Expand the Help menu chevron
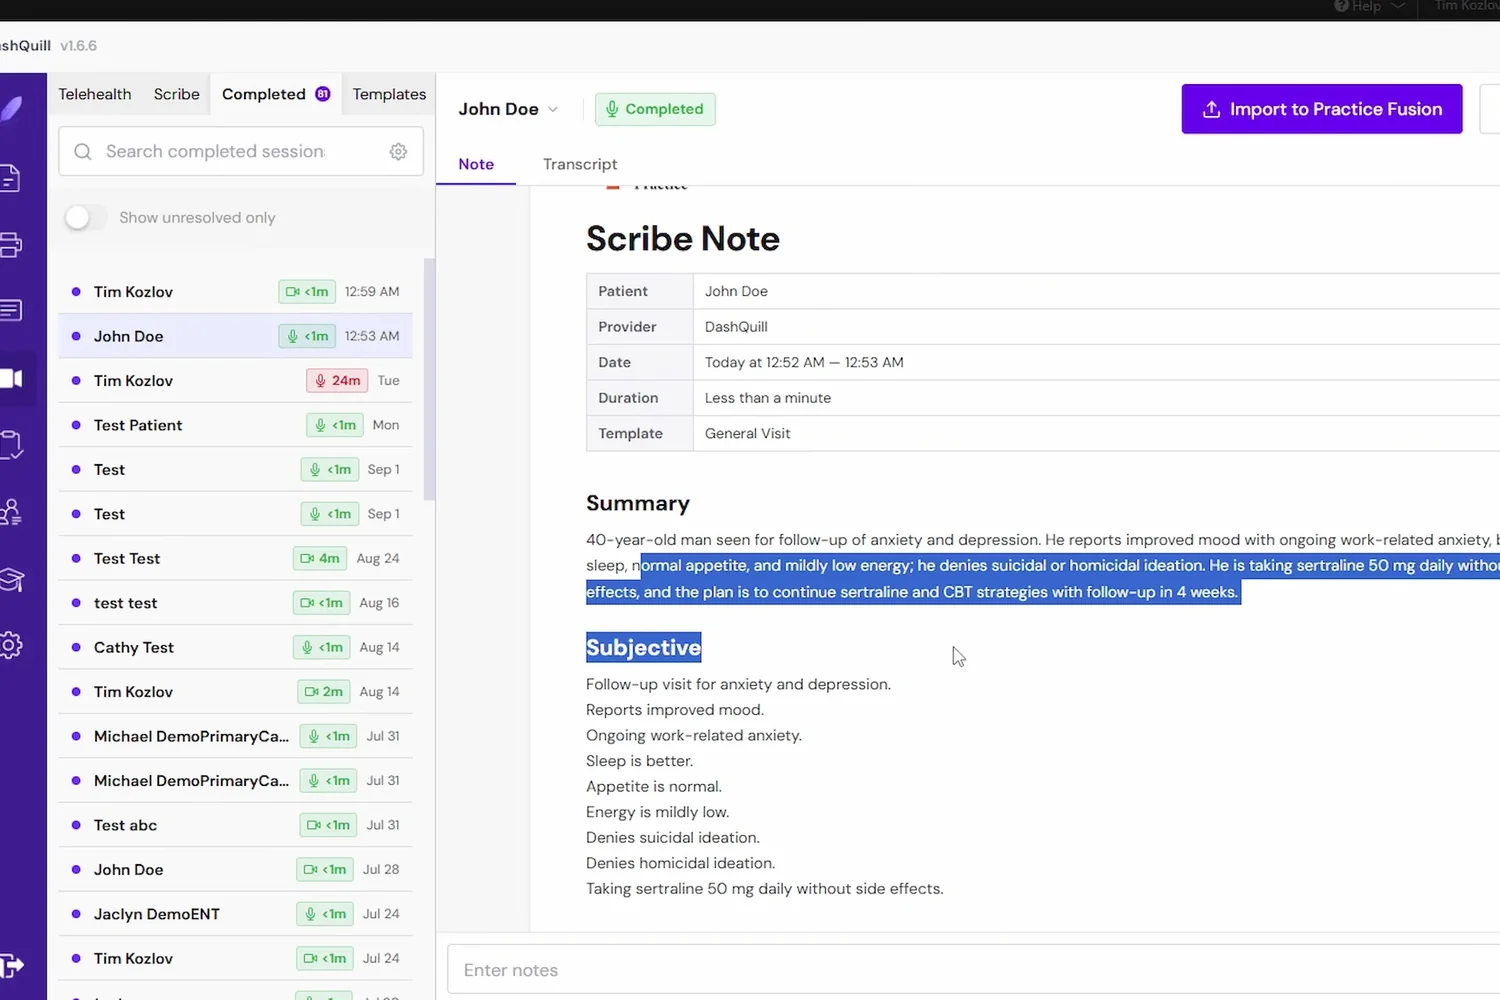 pyautogui.click(x=1398, y=6)
